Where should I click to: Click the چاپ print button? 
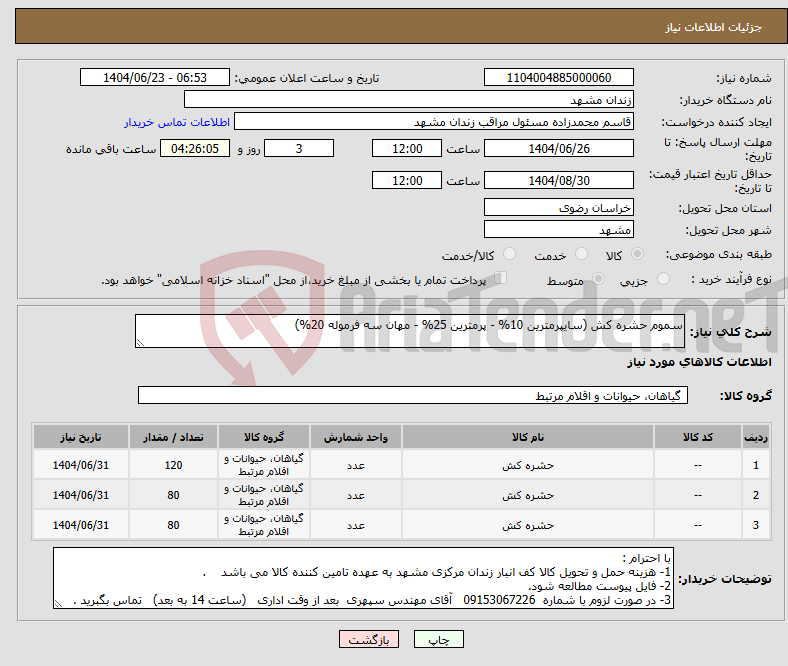[x=439, y=639]
